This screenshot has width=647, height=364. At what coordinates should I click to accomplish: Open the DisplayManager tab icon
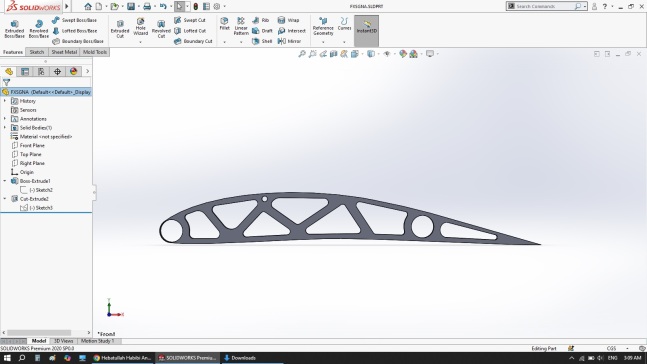[x=73, y=71]
